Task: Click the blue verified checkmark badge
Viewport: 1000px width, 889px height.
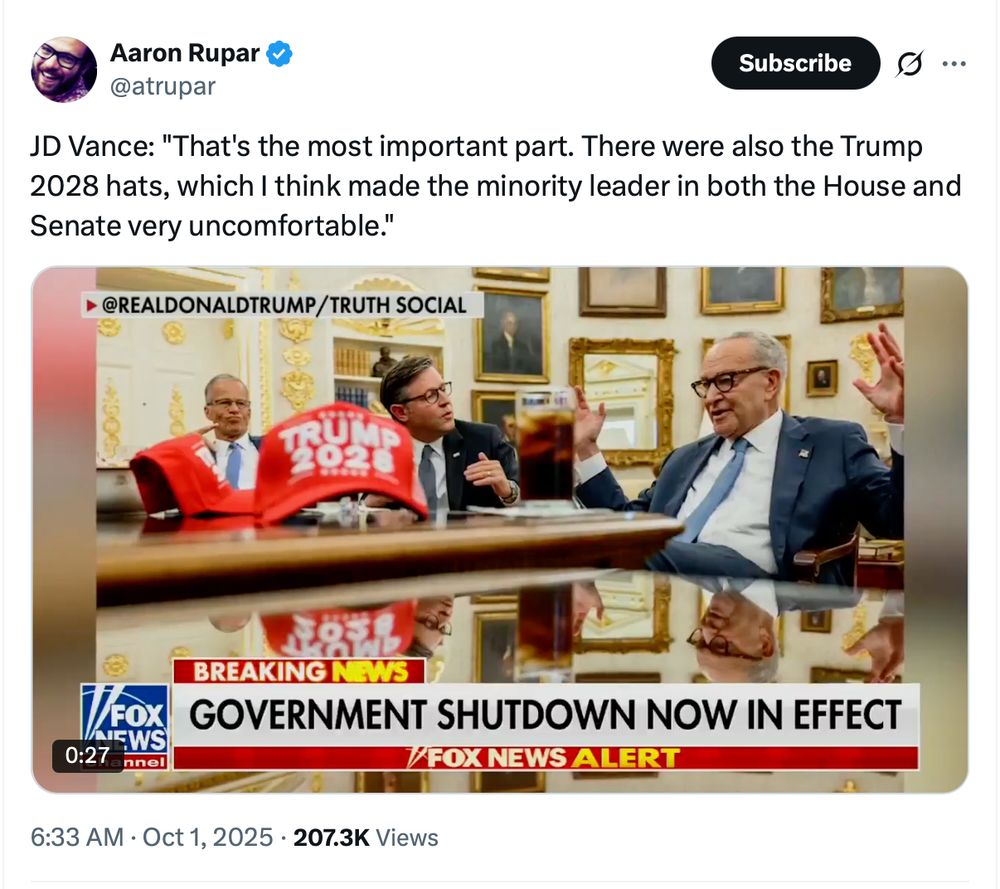Action: (x=279, y=54)
